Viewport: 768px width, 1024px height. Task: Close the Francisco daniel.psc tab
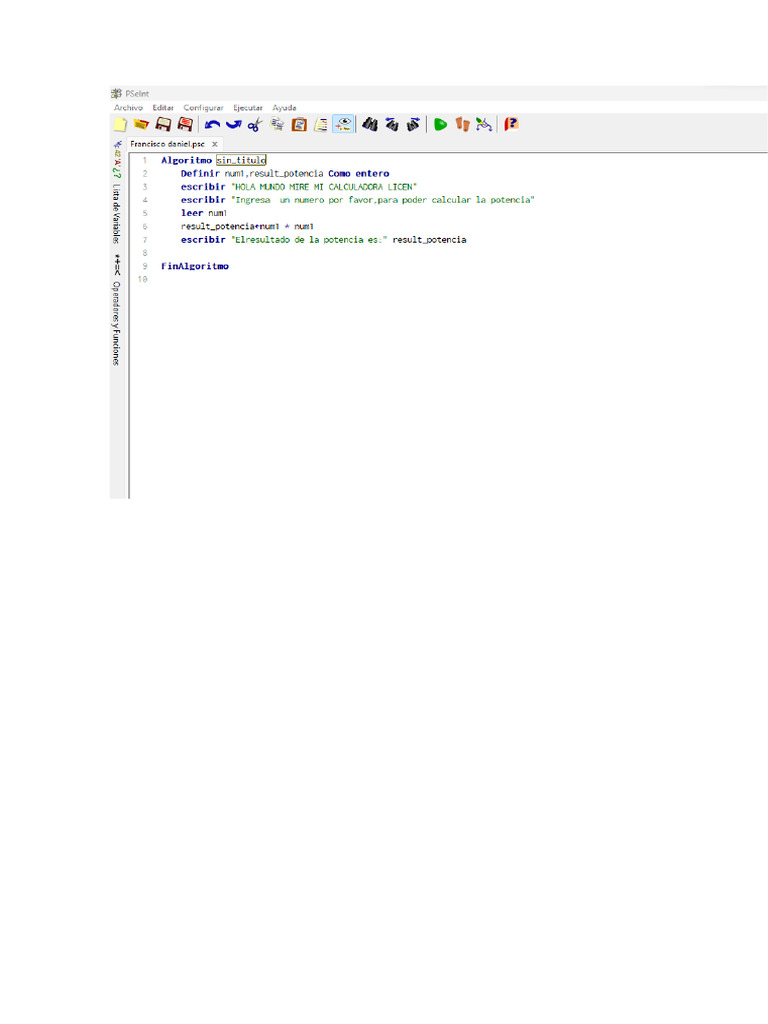pos(214,144)
